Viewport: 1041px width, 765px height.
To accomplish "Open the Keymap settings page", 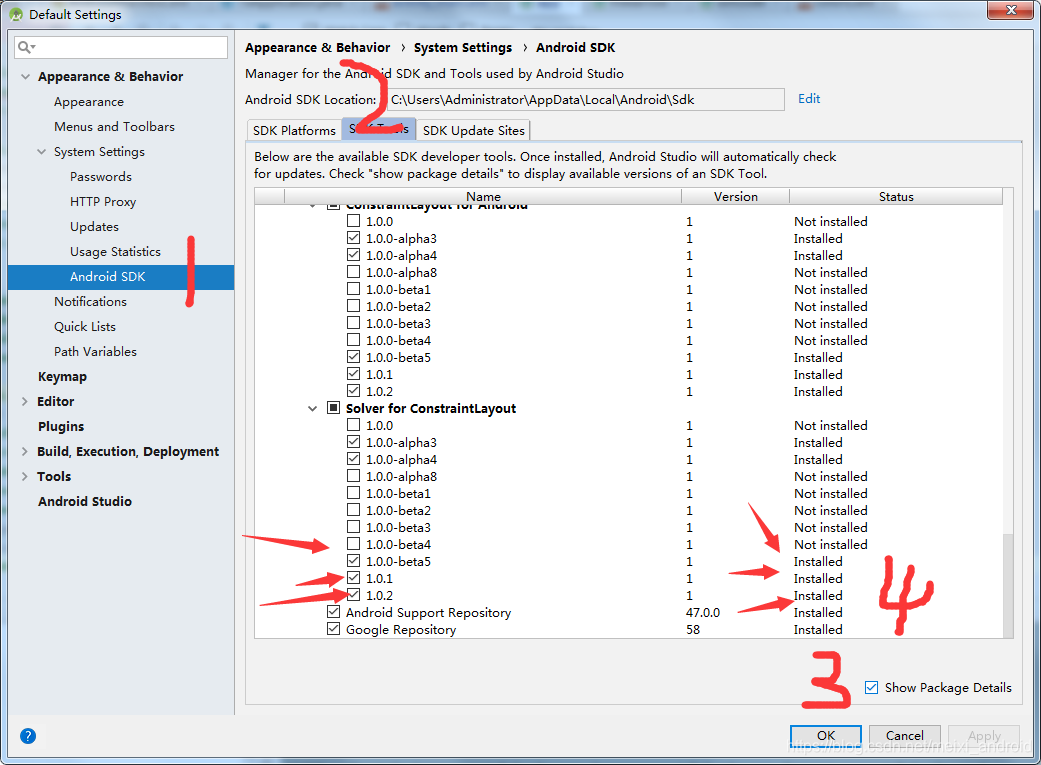I will pyautogui.click(x=62, y=377).
